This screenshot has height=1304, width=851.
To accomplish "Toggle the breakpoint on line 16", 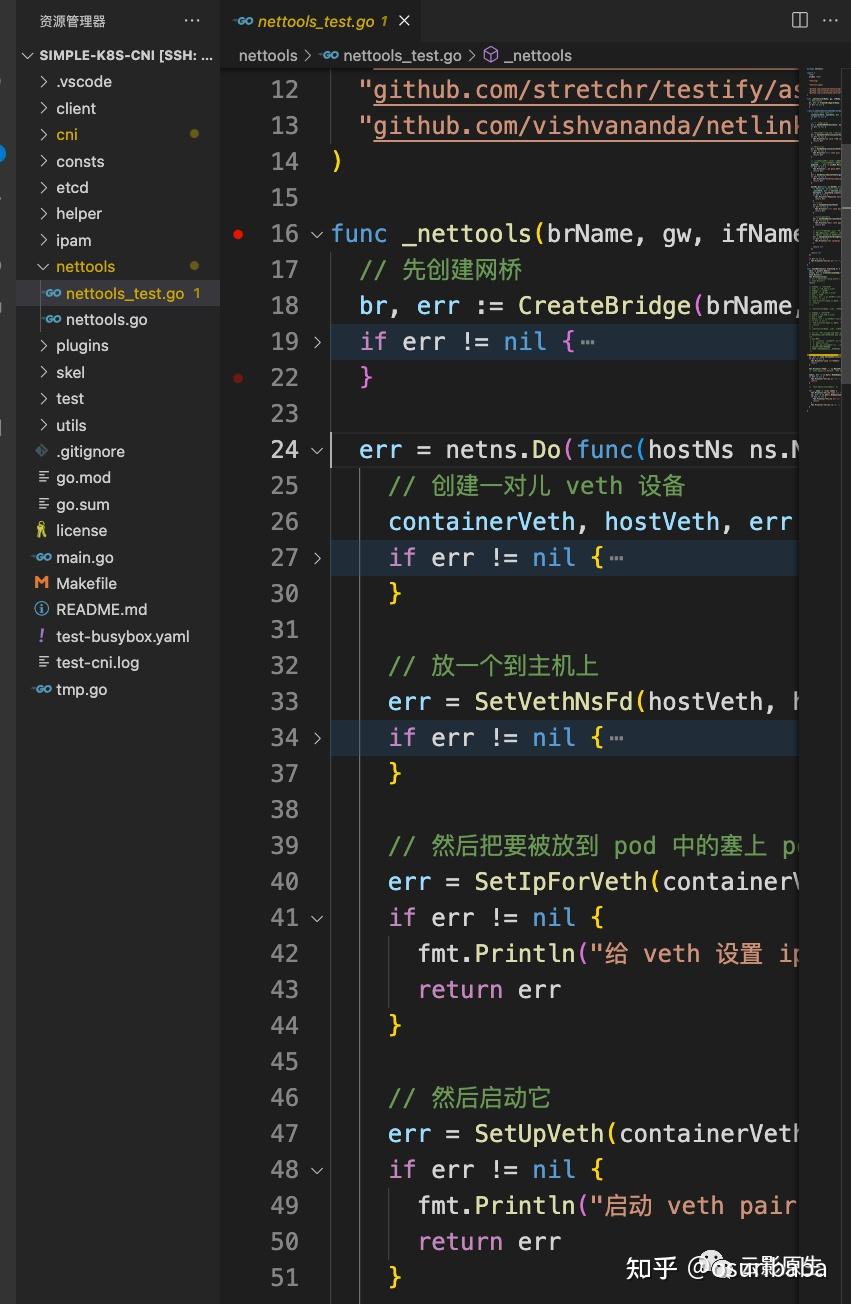I will point(238,234).
